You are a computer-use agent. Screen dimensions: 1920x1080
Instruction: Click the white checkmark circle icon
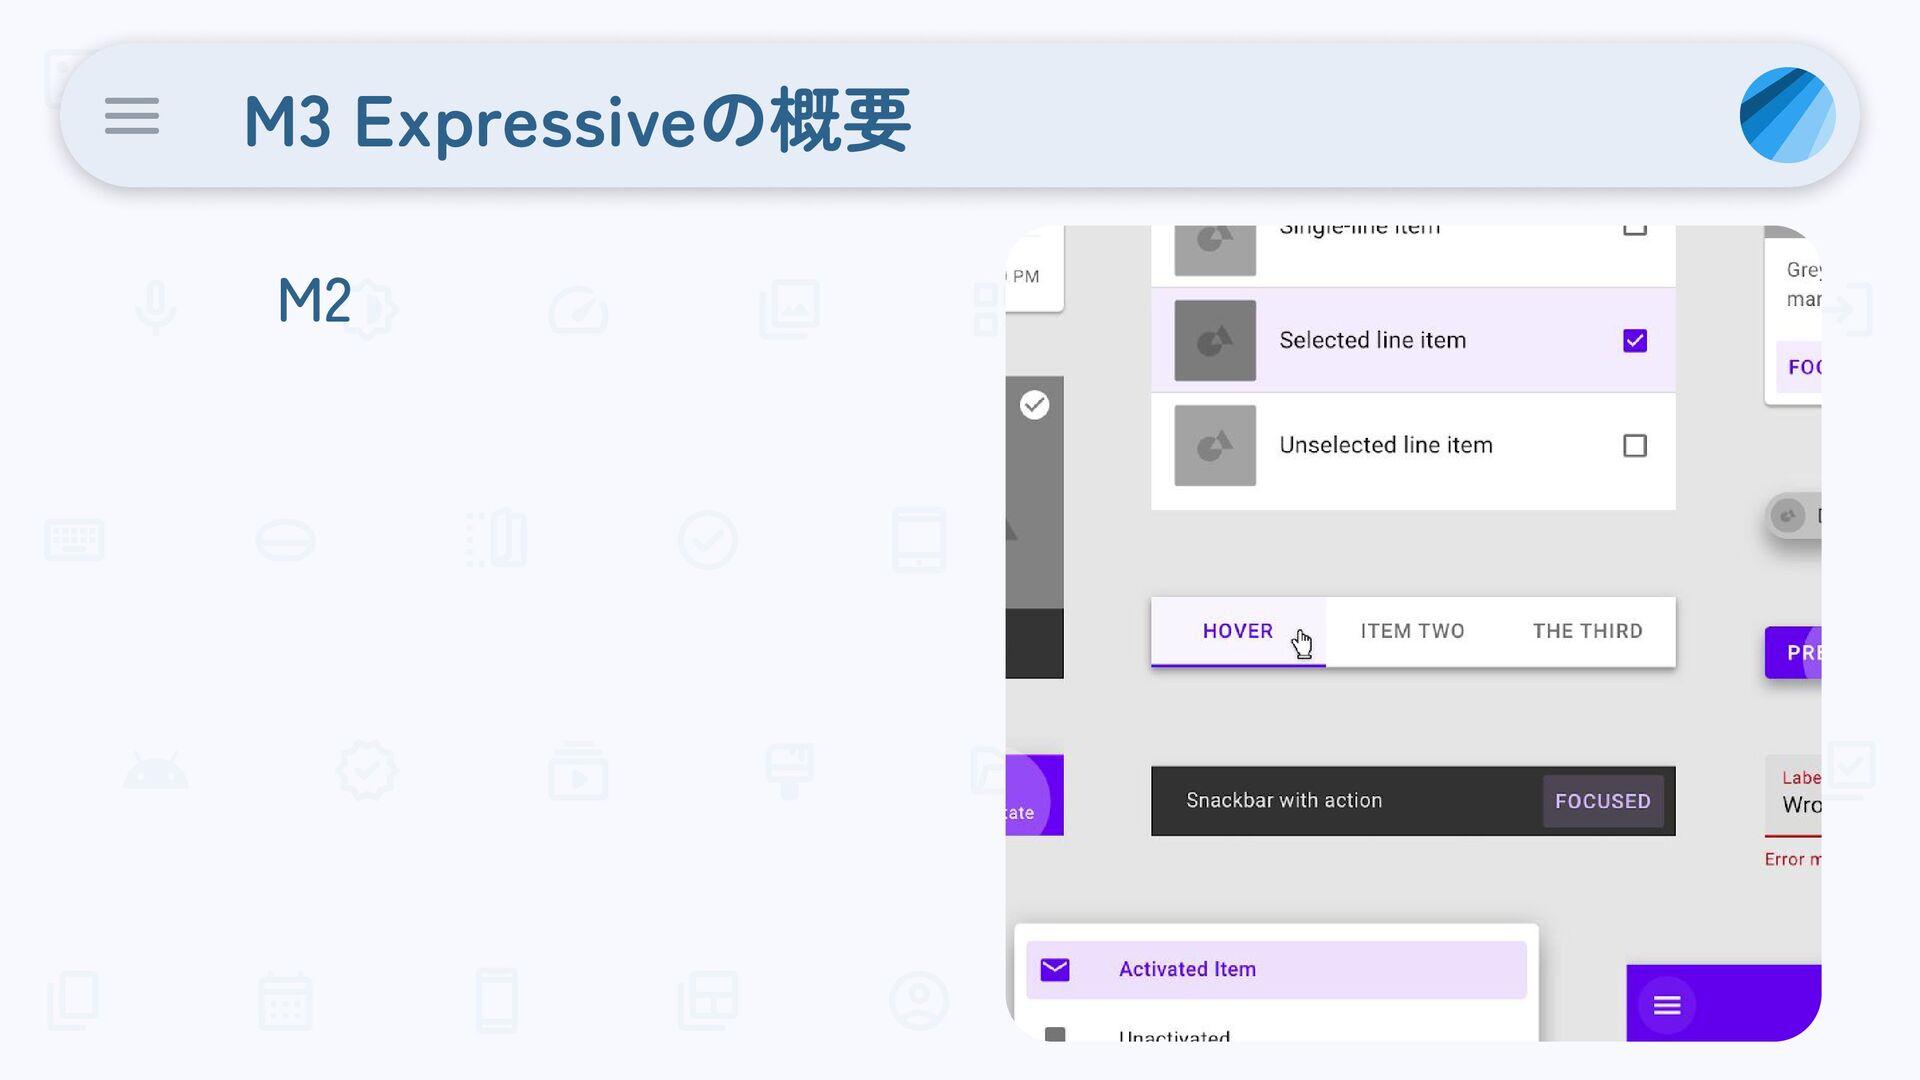pos(1034,405)
